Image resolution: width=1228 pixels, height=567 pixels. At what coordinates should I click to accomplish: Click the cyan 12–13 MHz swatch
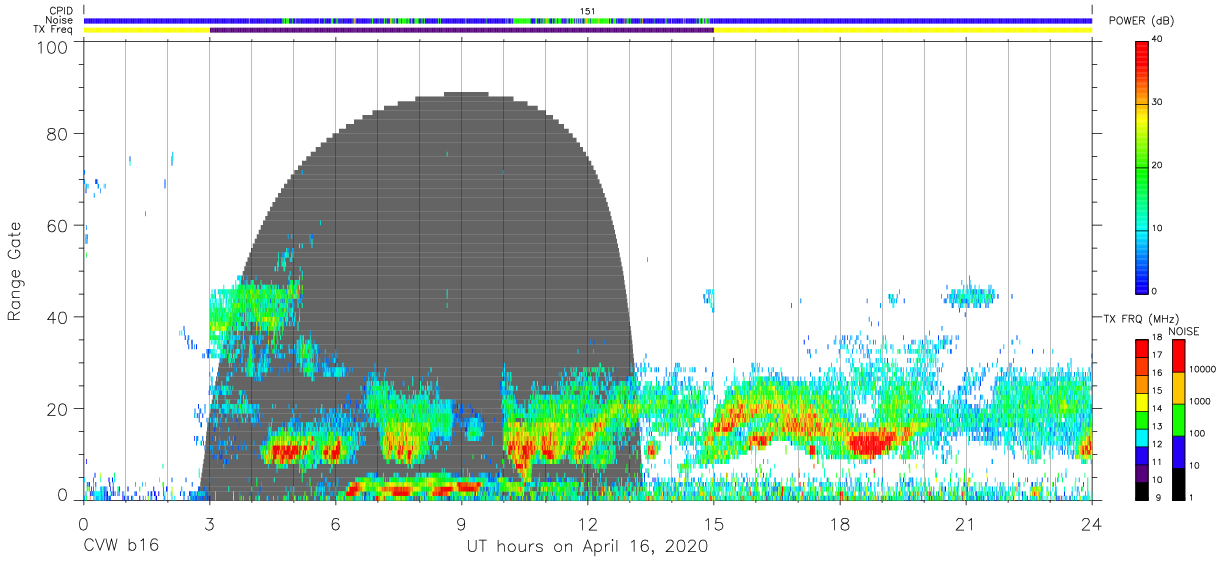coord(1142,436)
